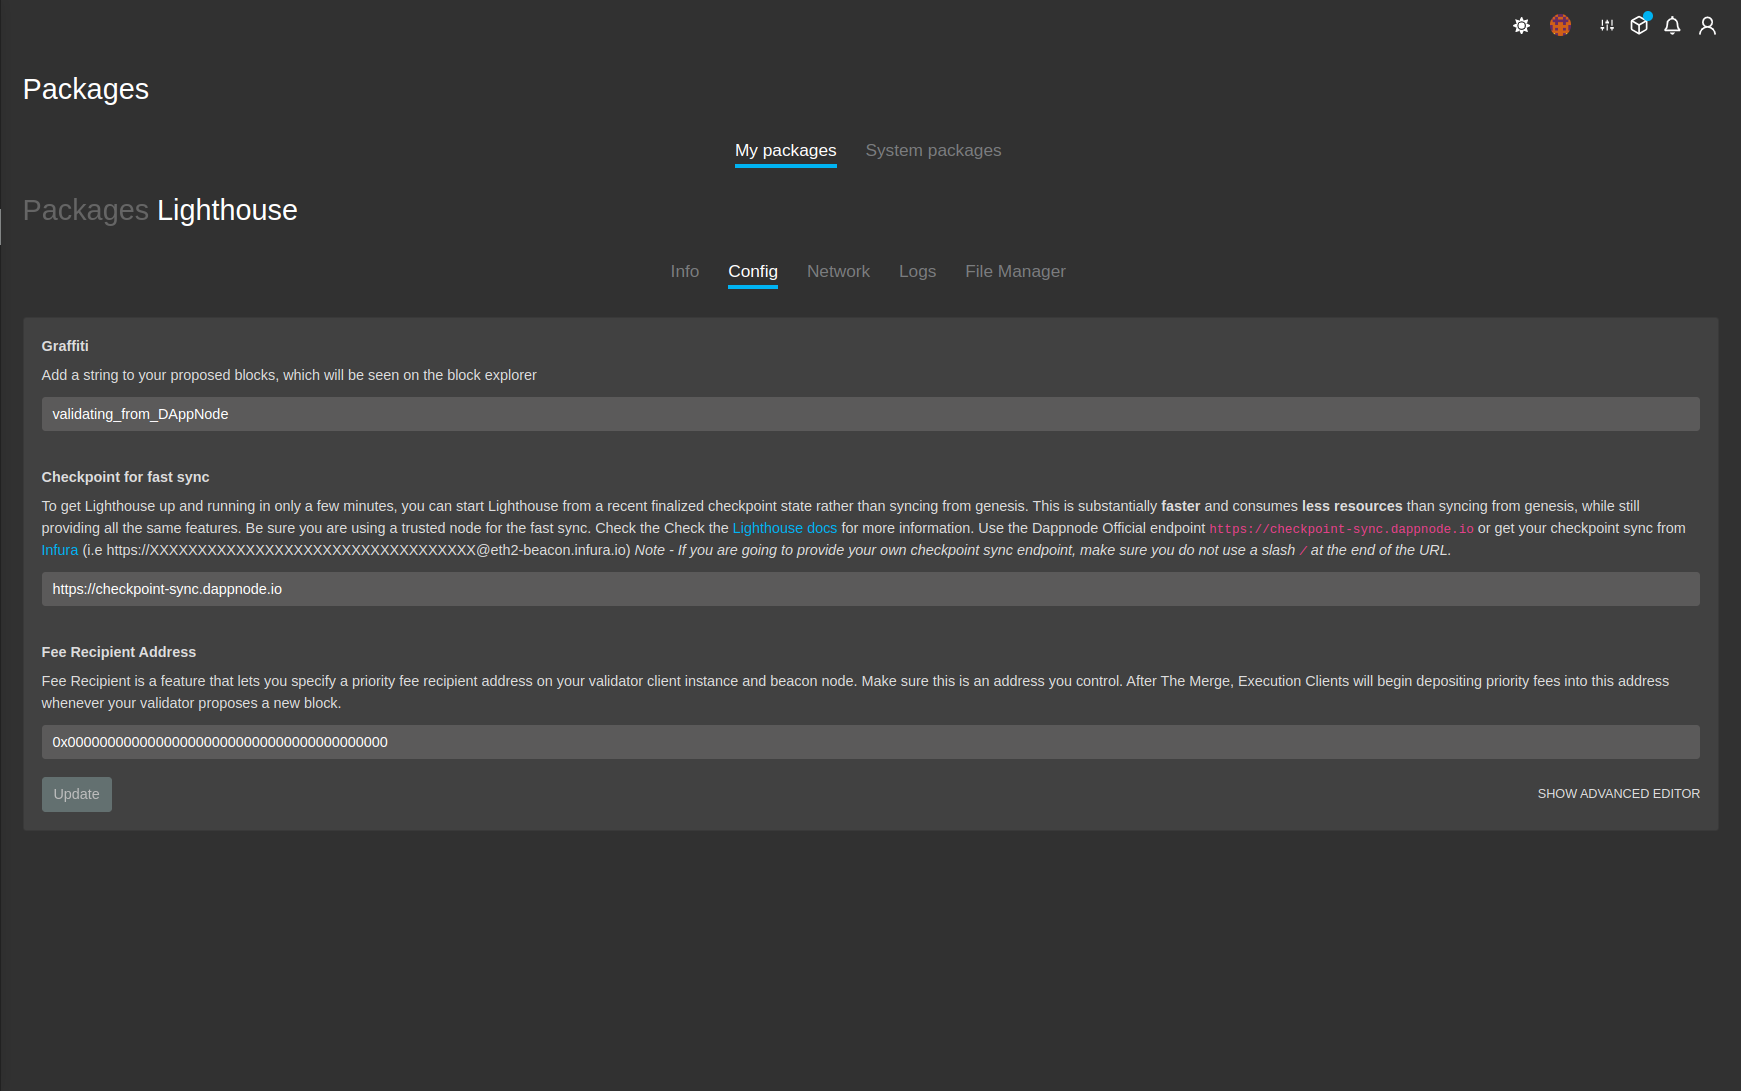
Task: Open the notifications bell icon
Action: [x=1672, y=25]
